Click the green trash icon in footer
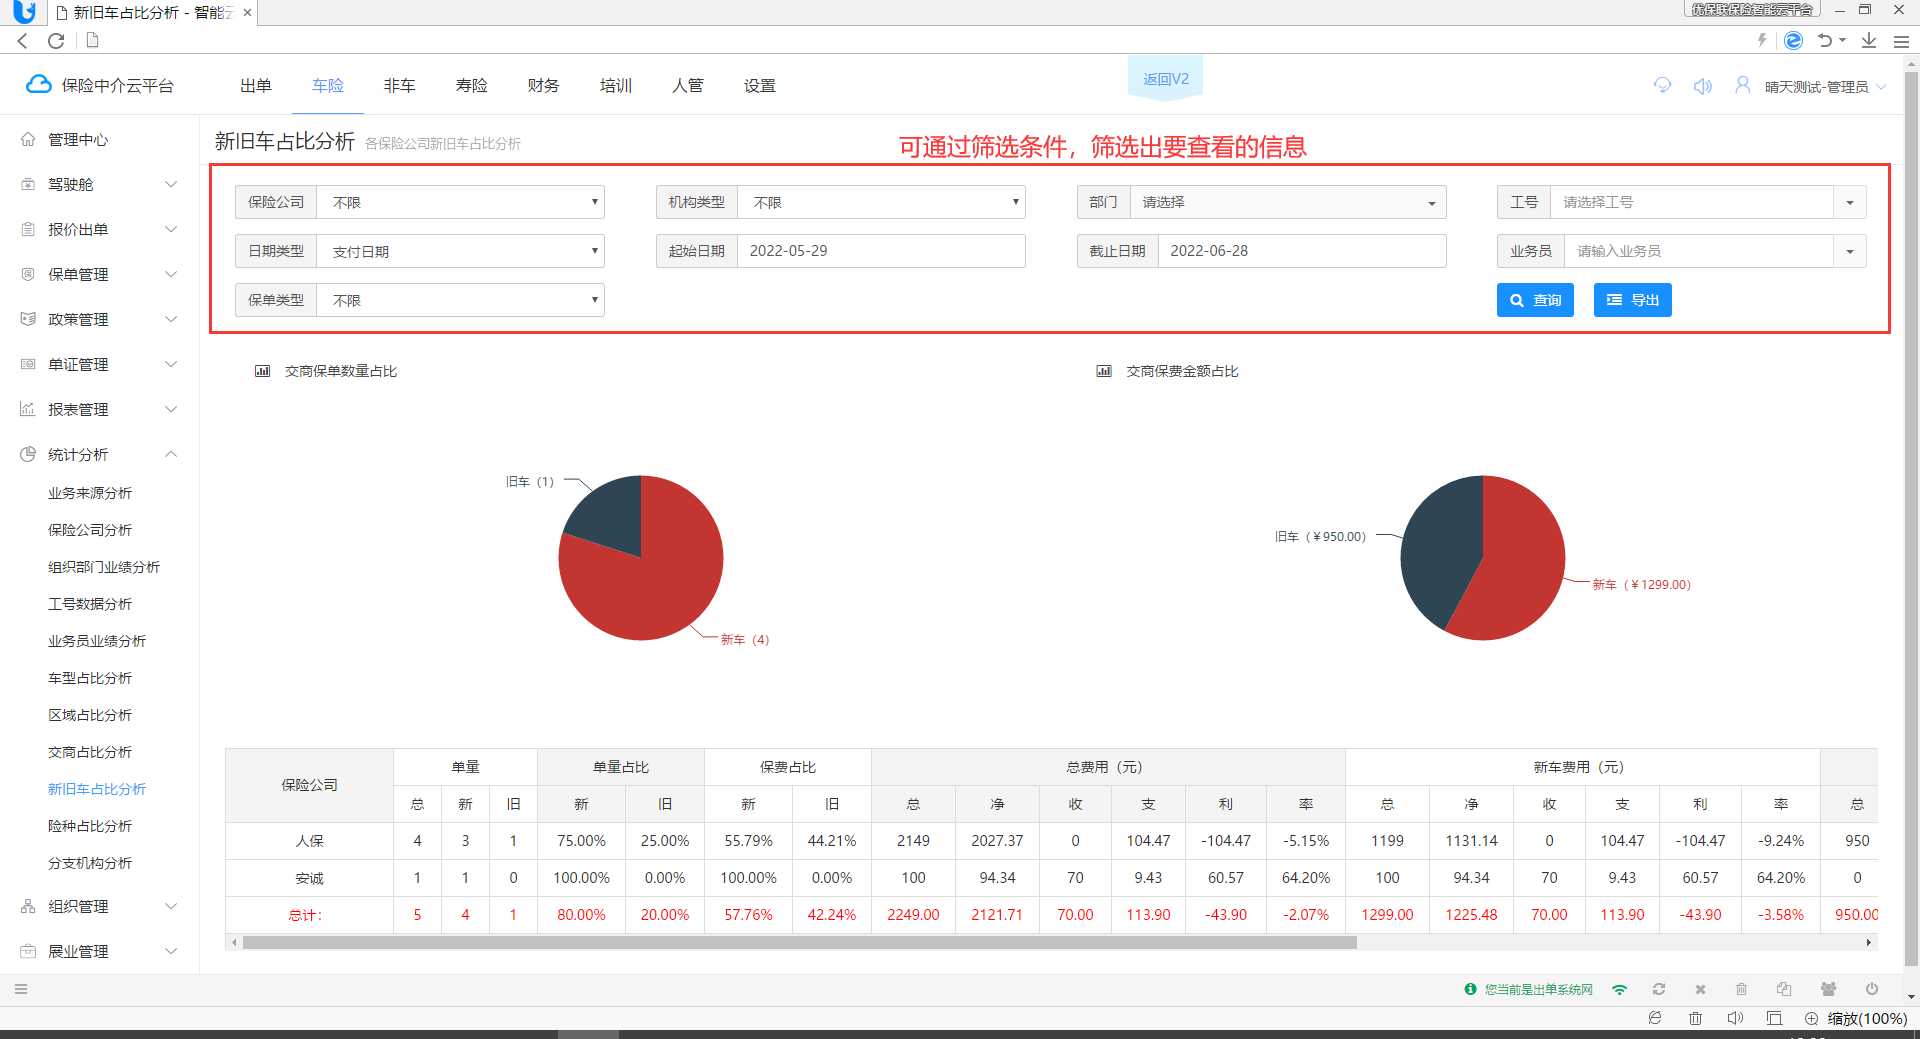The image size is (1920, 1039). pyautogui.click(x=1741, y=989)
